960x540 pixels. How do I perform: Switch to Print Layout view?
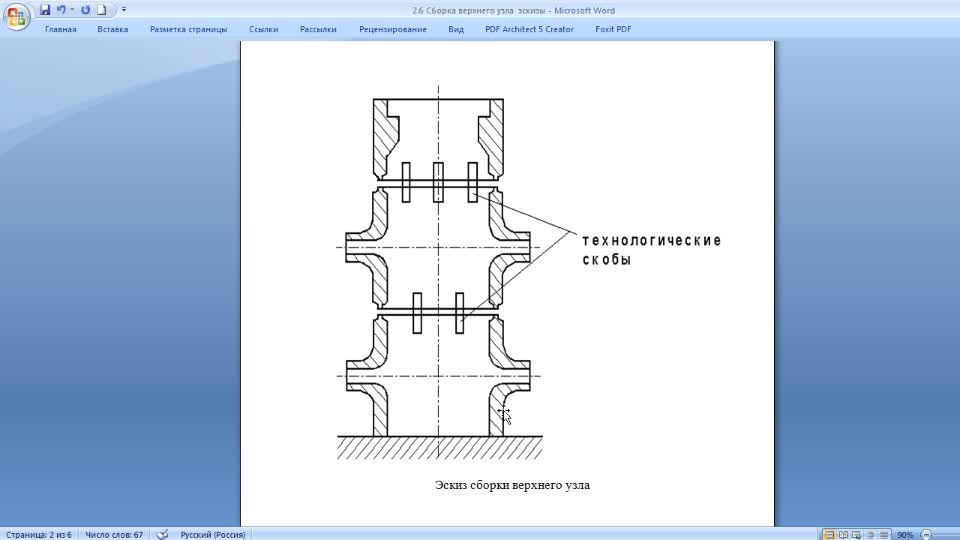[829, 534]
